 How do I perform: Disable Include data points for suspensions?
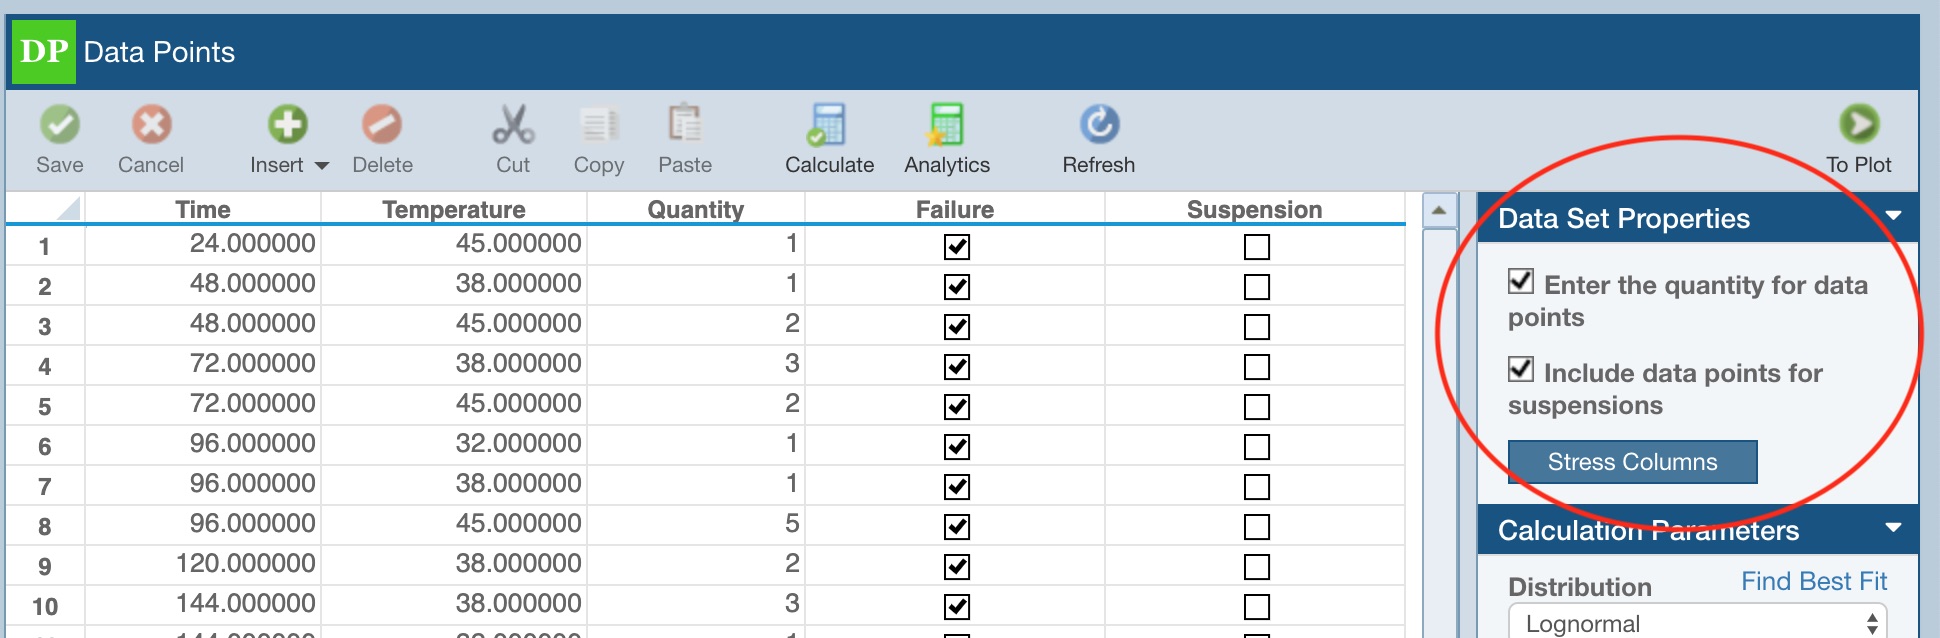[x=1521, y=370]
